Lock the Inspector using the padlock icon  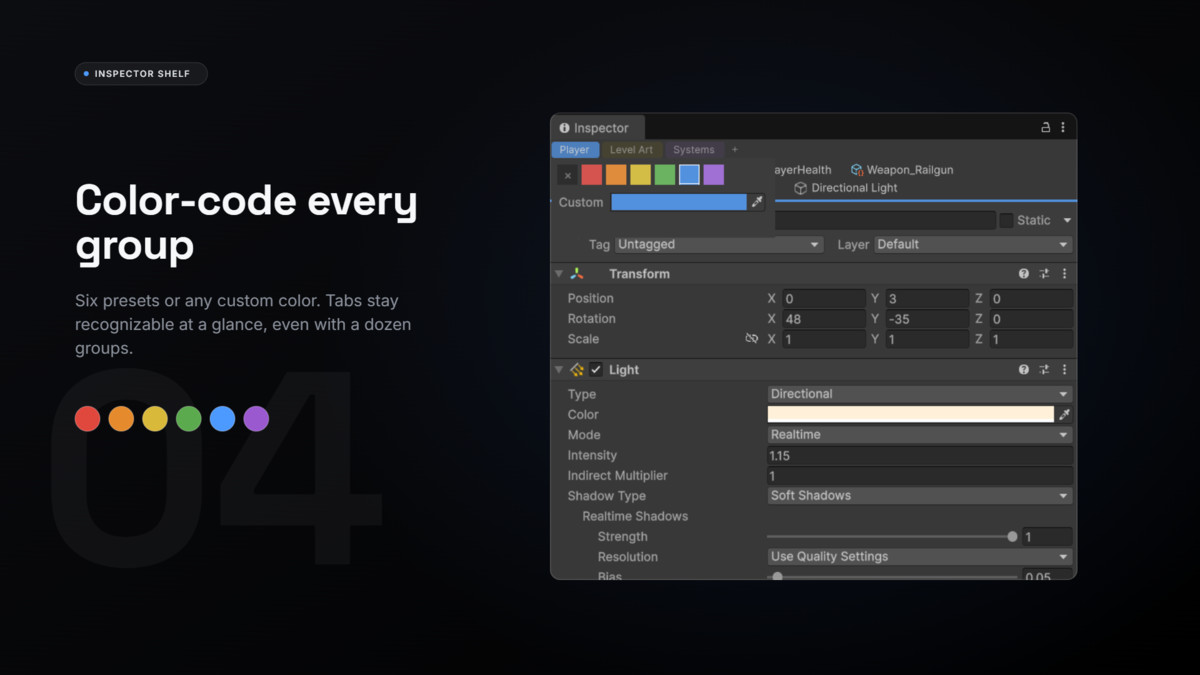1045,128
